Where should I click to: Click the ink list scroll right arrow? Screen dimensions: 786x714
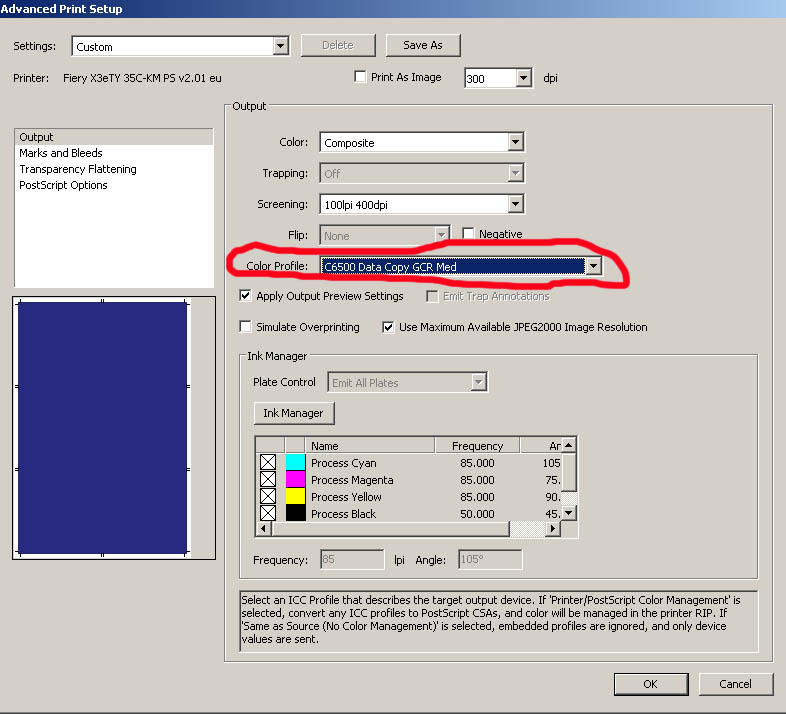[552, 528]
